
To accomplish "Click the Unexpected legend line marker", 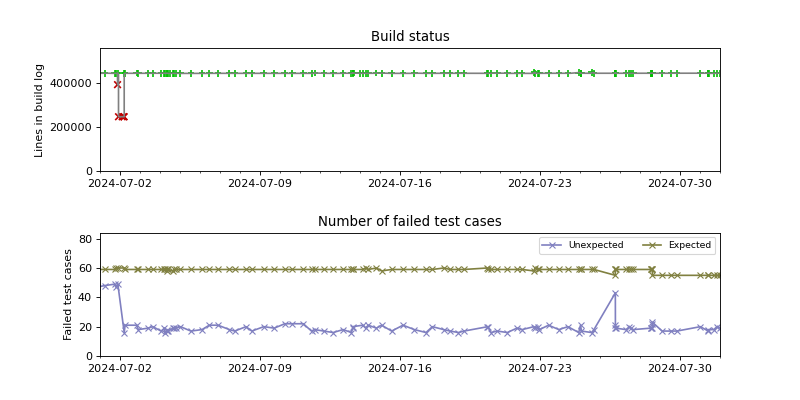I will click(x=553, y=245).
